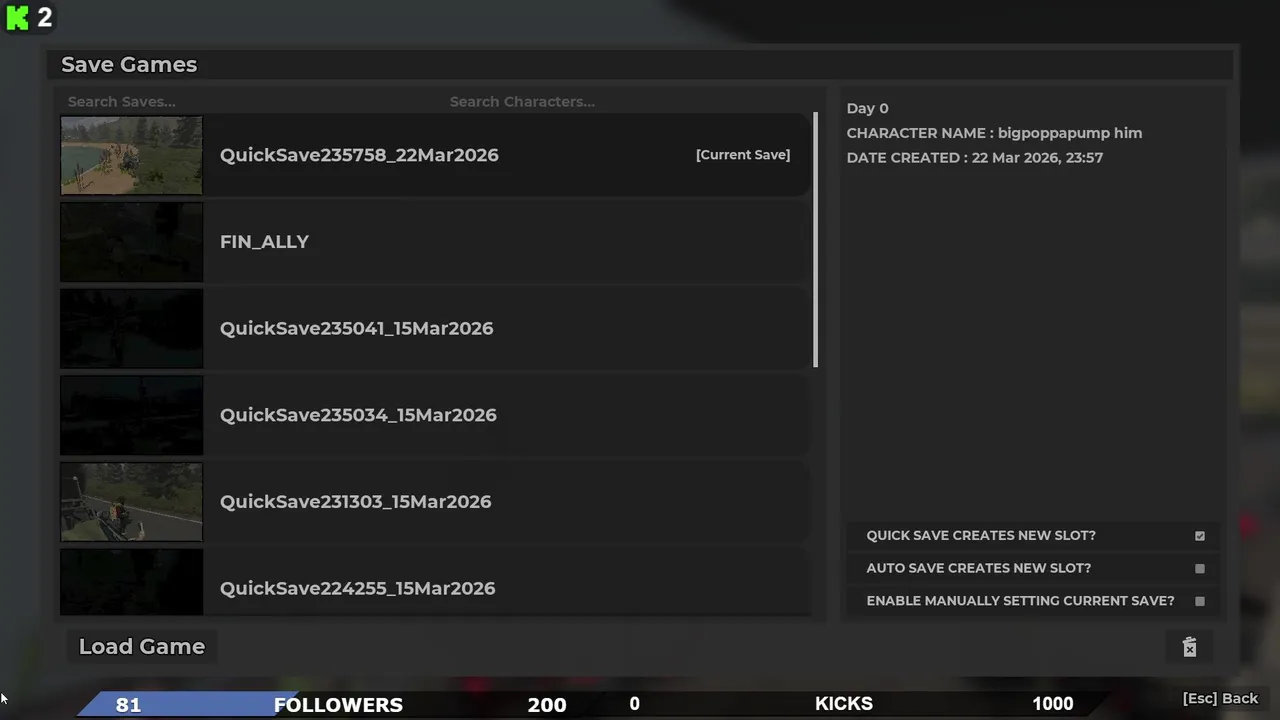The height and width of the screenshot is (720, 1280).
Task: Select the QuickSave235034_15Mar2026 save entry
Action: [x=434, y=415]
